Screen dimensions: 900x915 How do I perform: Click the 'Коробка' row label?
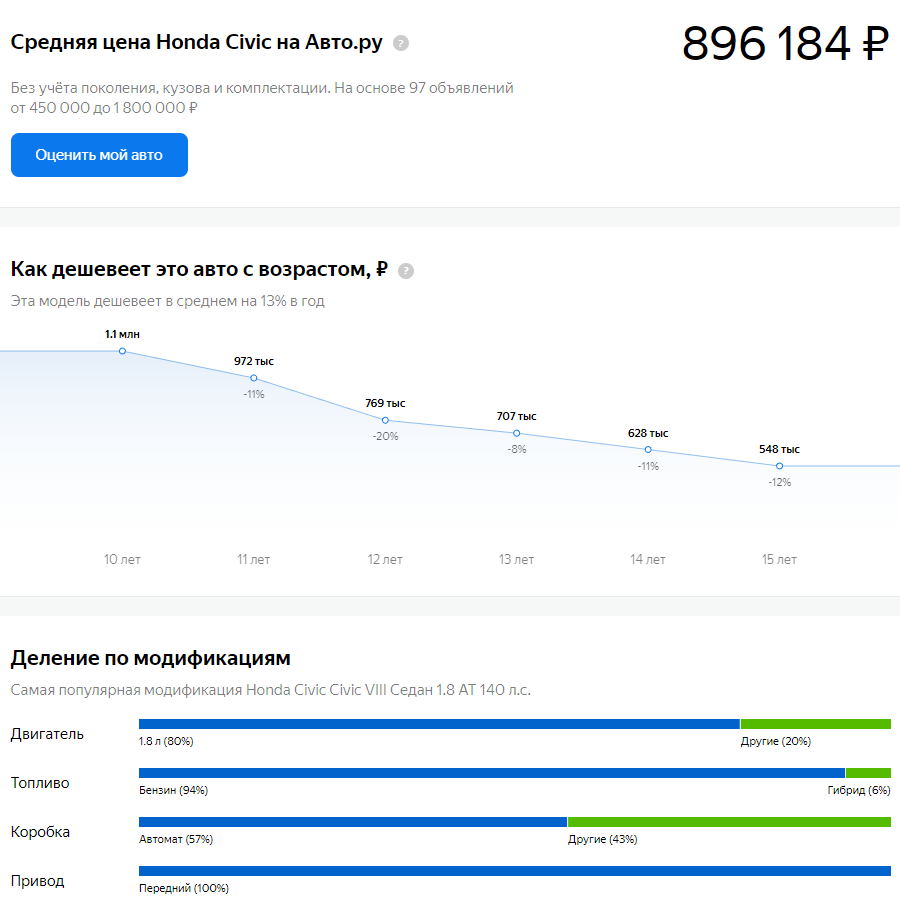pos(40,832)
